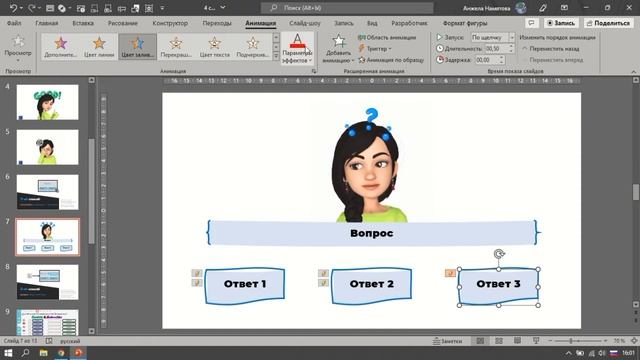Collapse the ribbon with the chevron
Viewport: 640px width, 360px height.
click(633, 71)
